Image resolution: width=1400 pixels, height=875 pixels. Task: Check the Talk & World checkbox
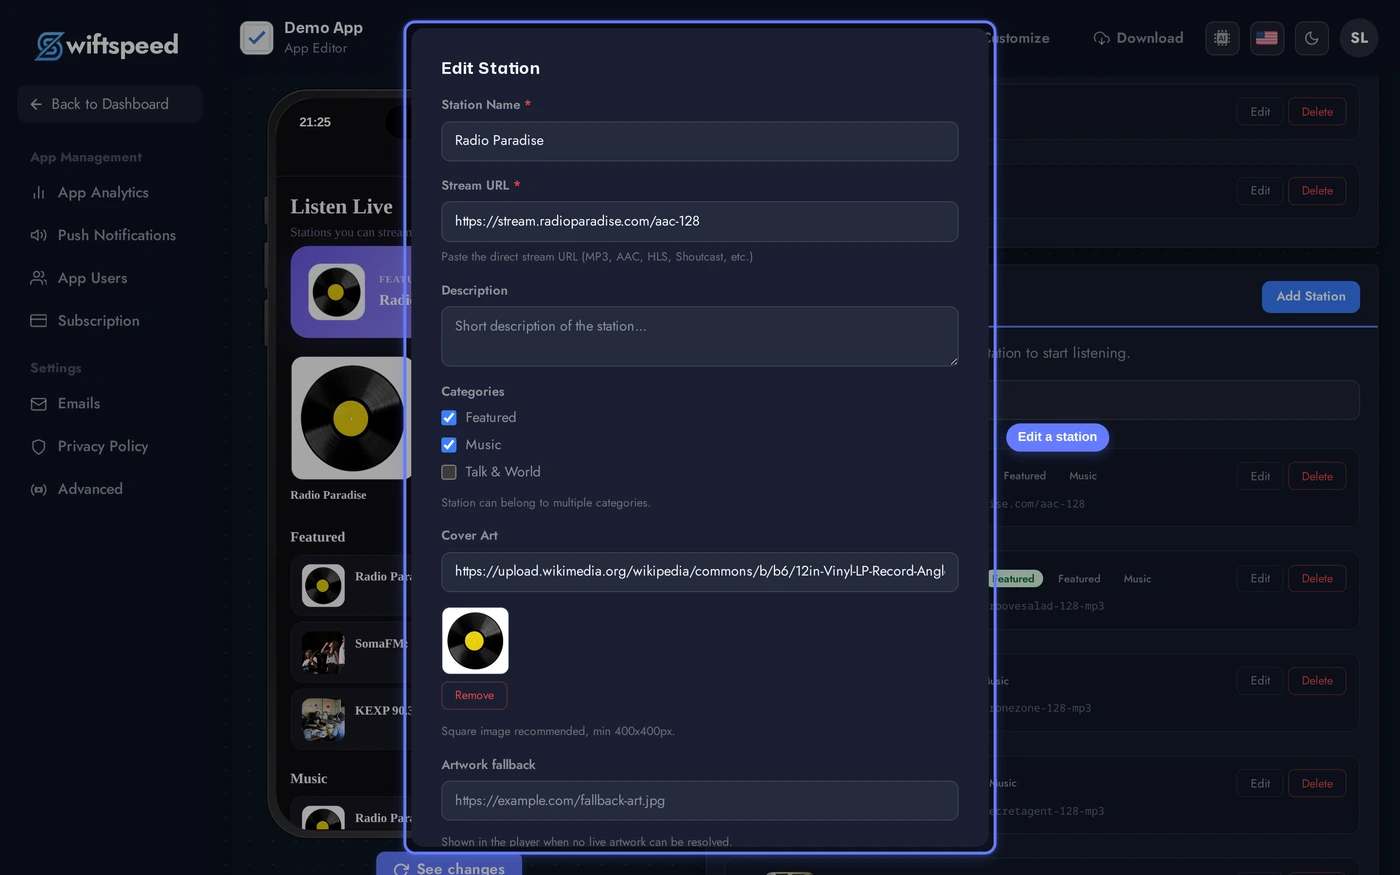pos(449,472)
